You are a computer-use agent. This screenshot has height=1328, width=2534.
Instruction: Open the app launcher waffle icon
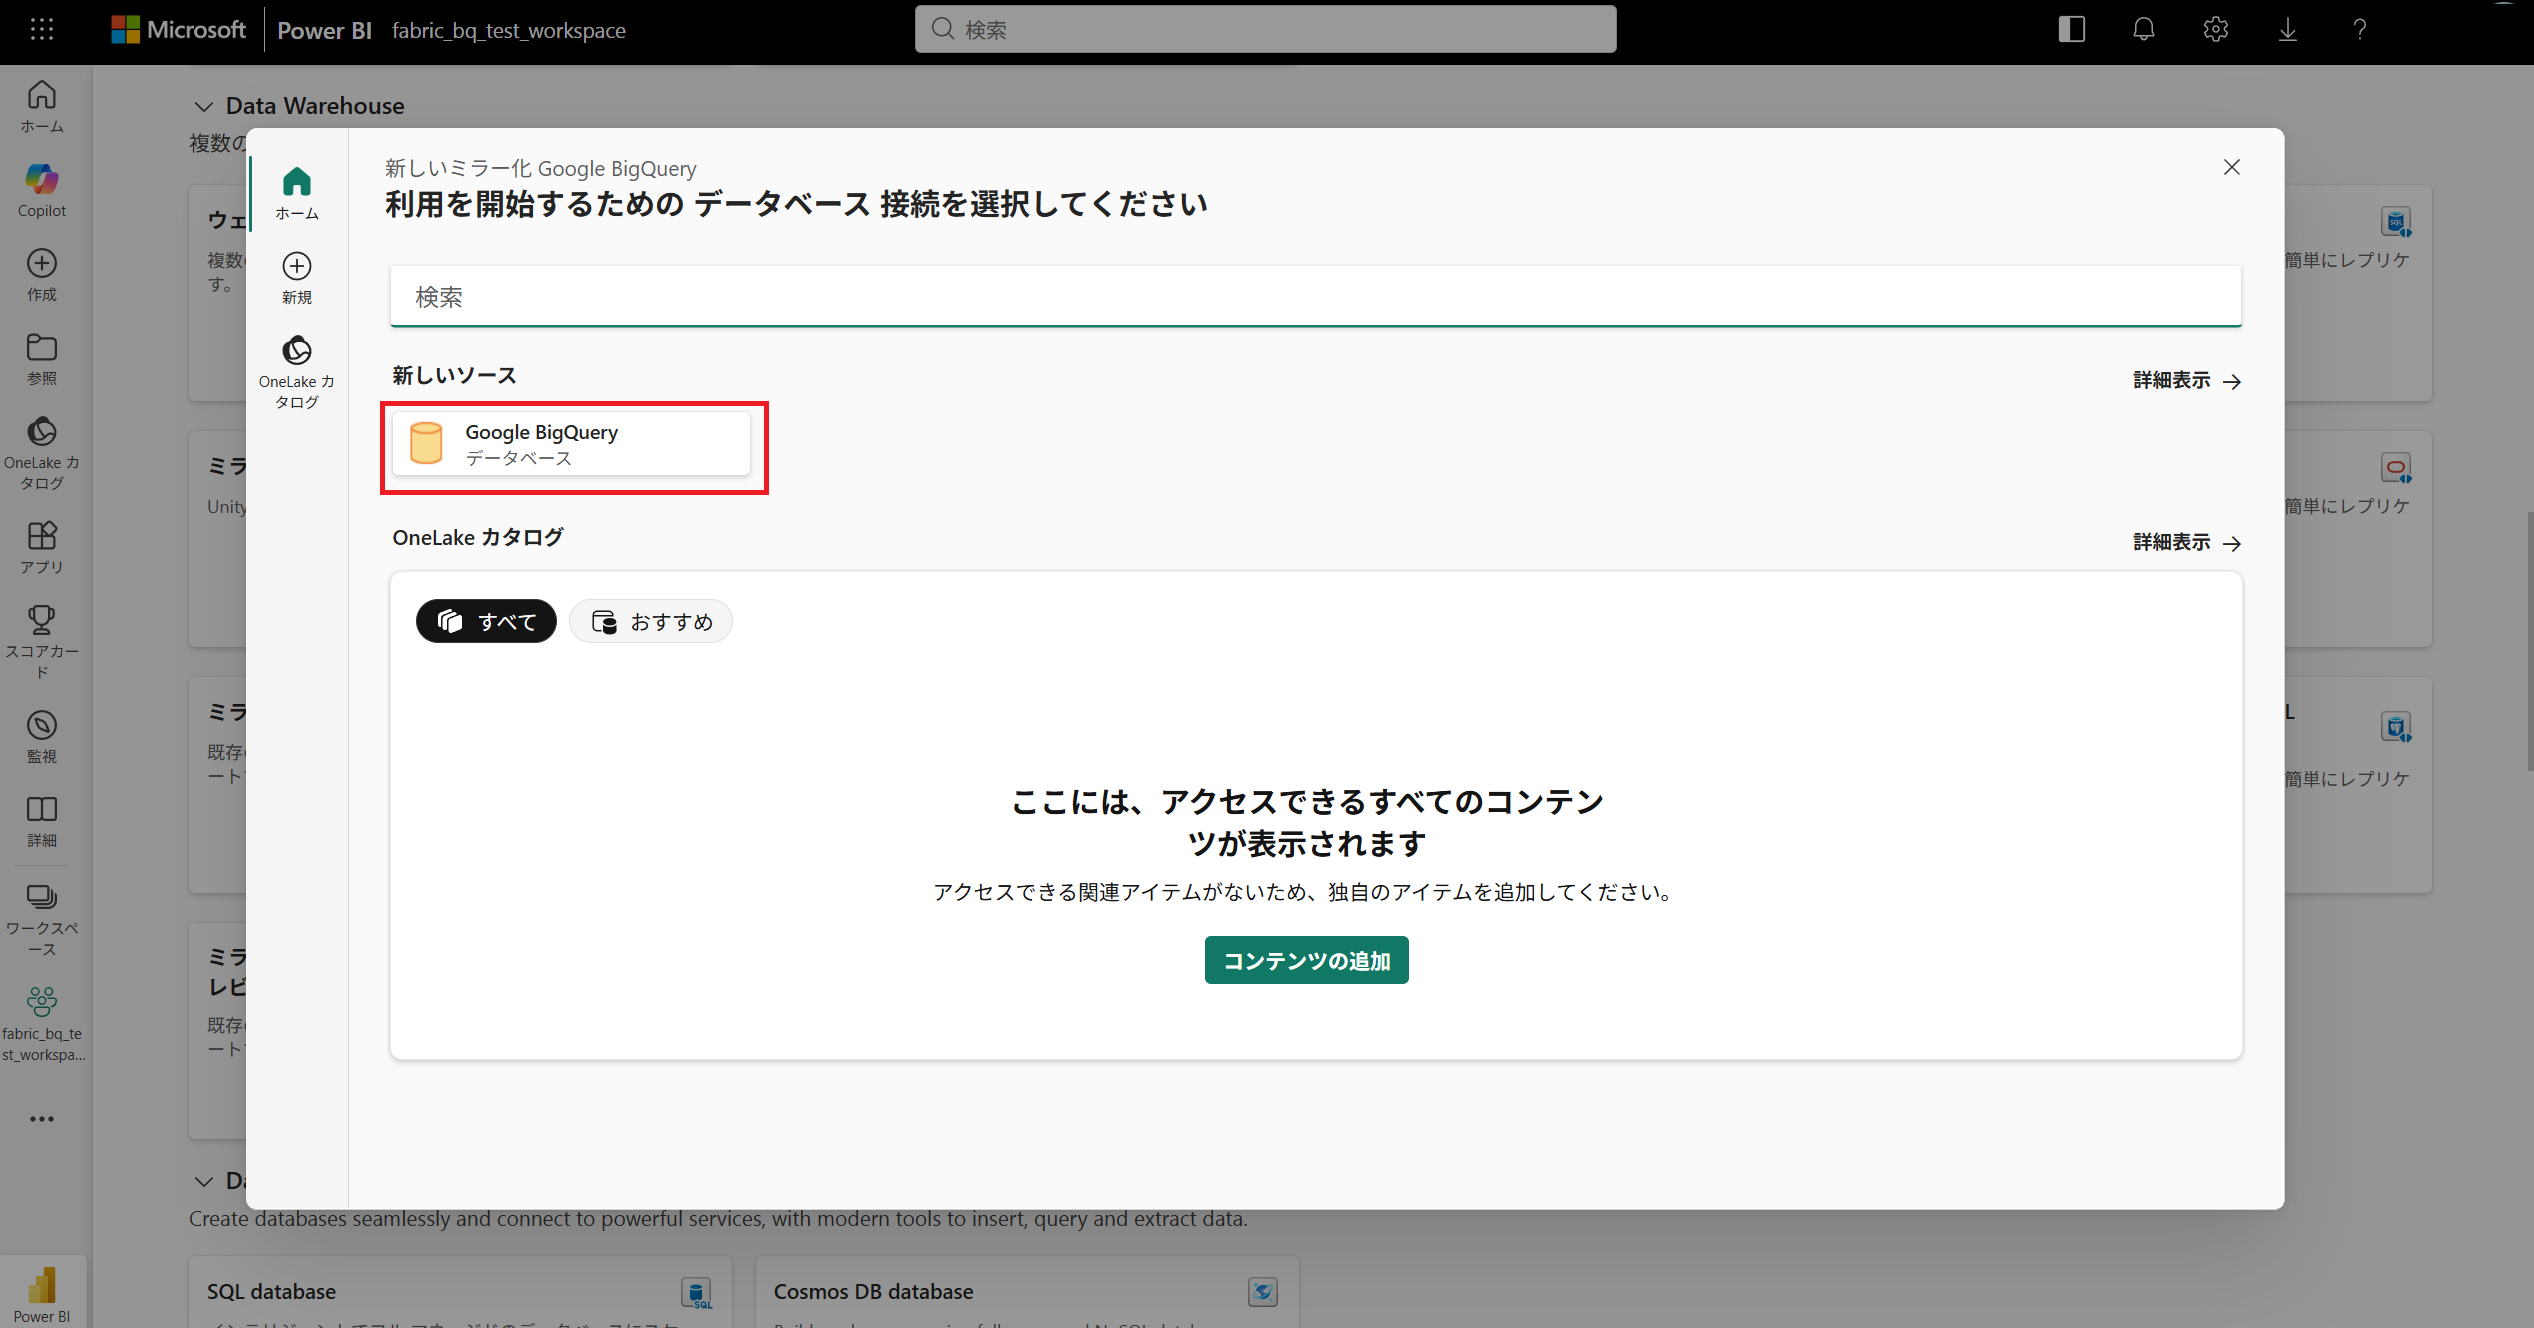[41, 29]
